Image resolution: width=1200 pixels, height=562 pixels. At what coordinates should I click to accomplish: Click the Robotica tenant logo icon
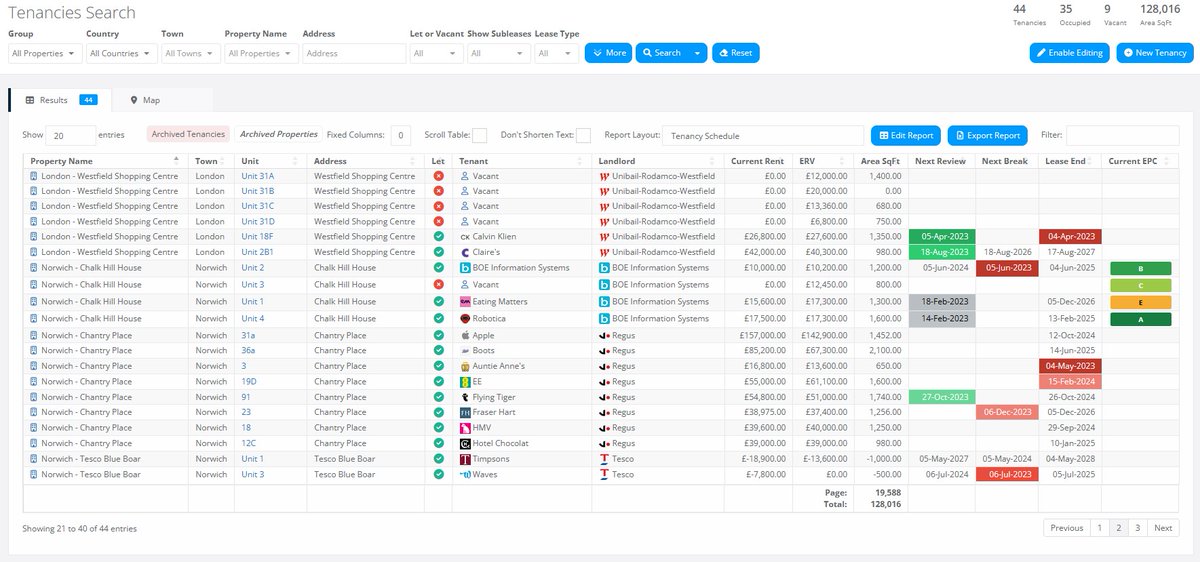click(464, 318)
